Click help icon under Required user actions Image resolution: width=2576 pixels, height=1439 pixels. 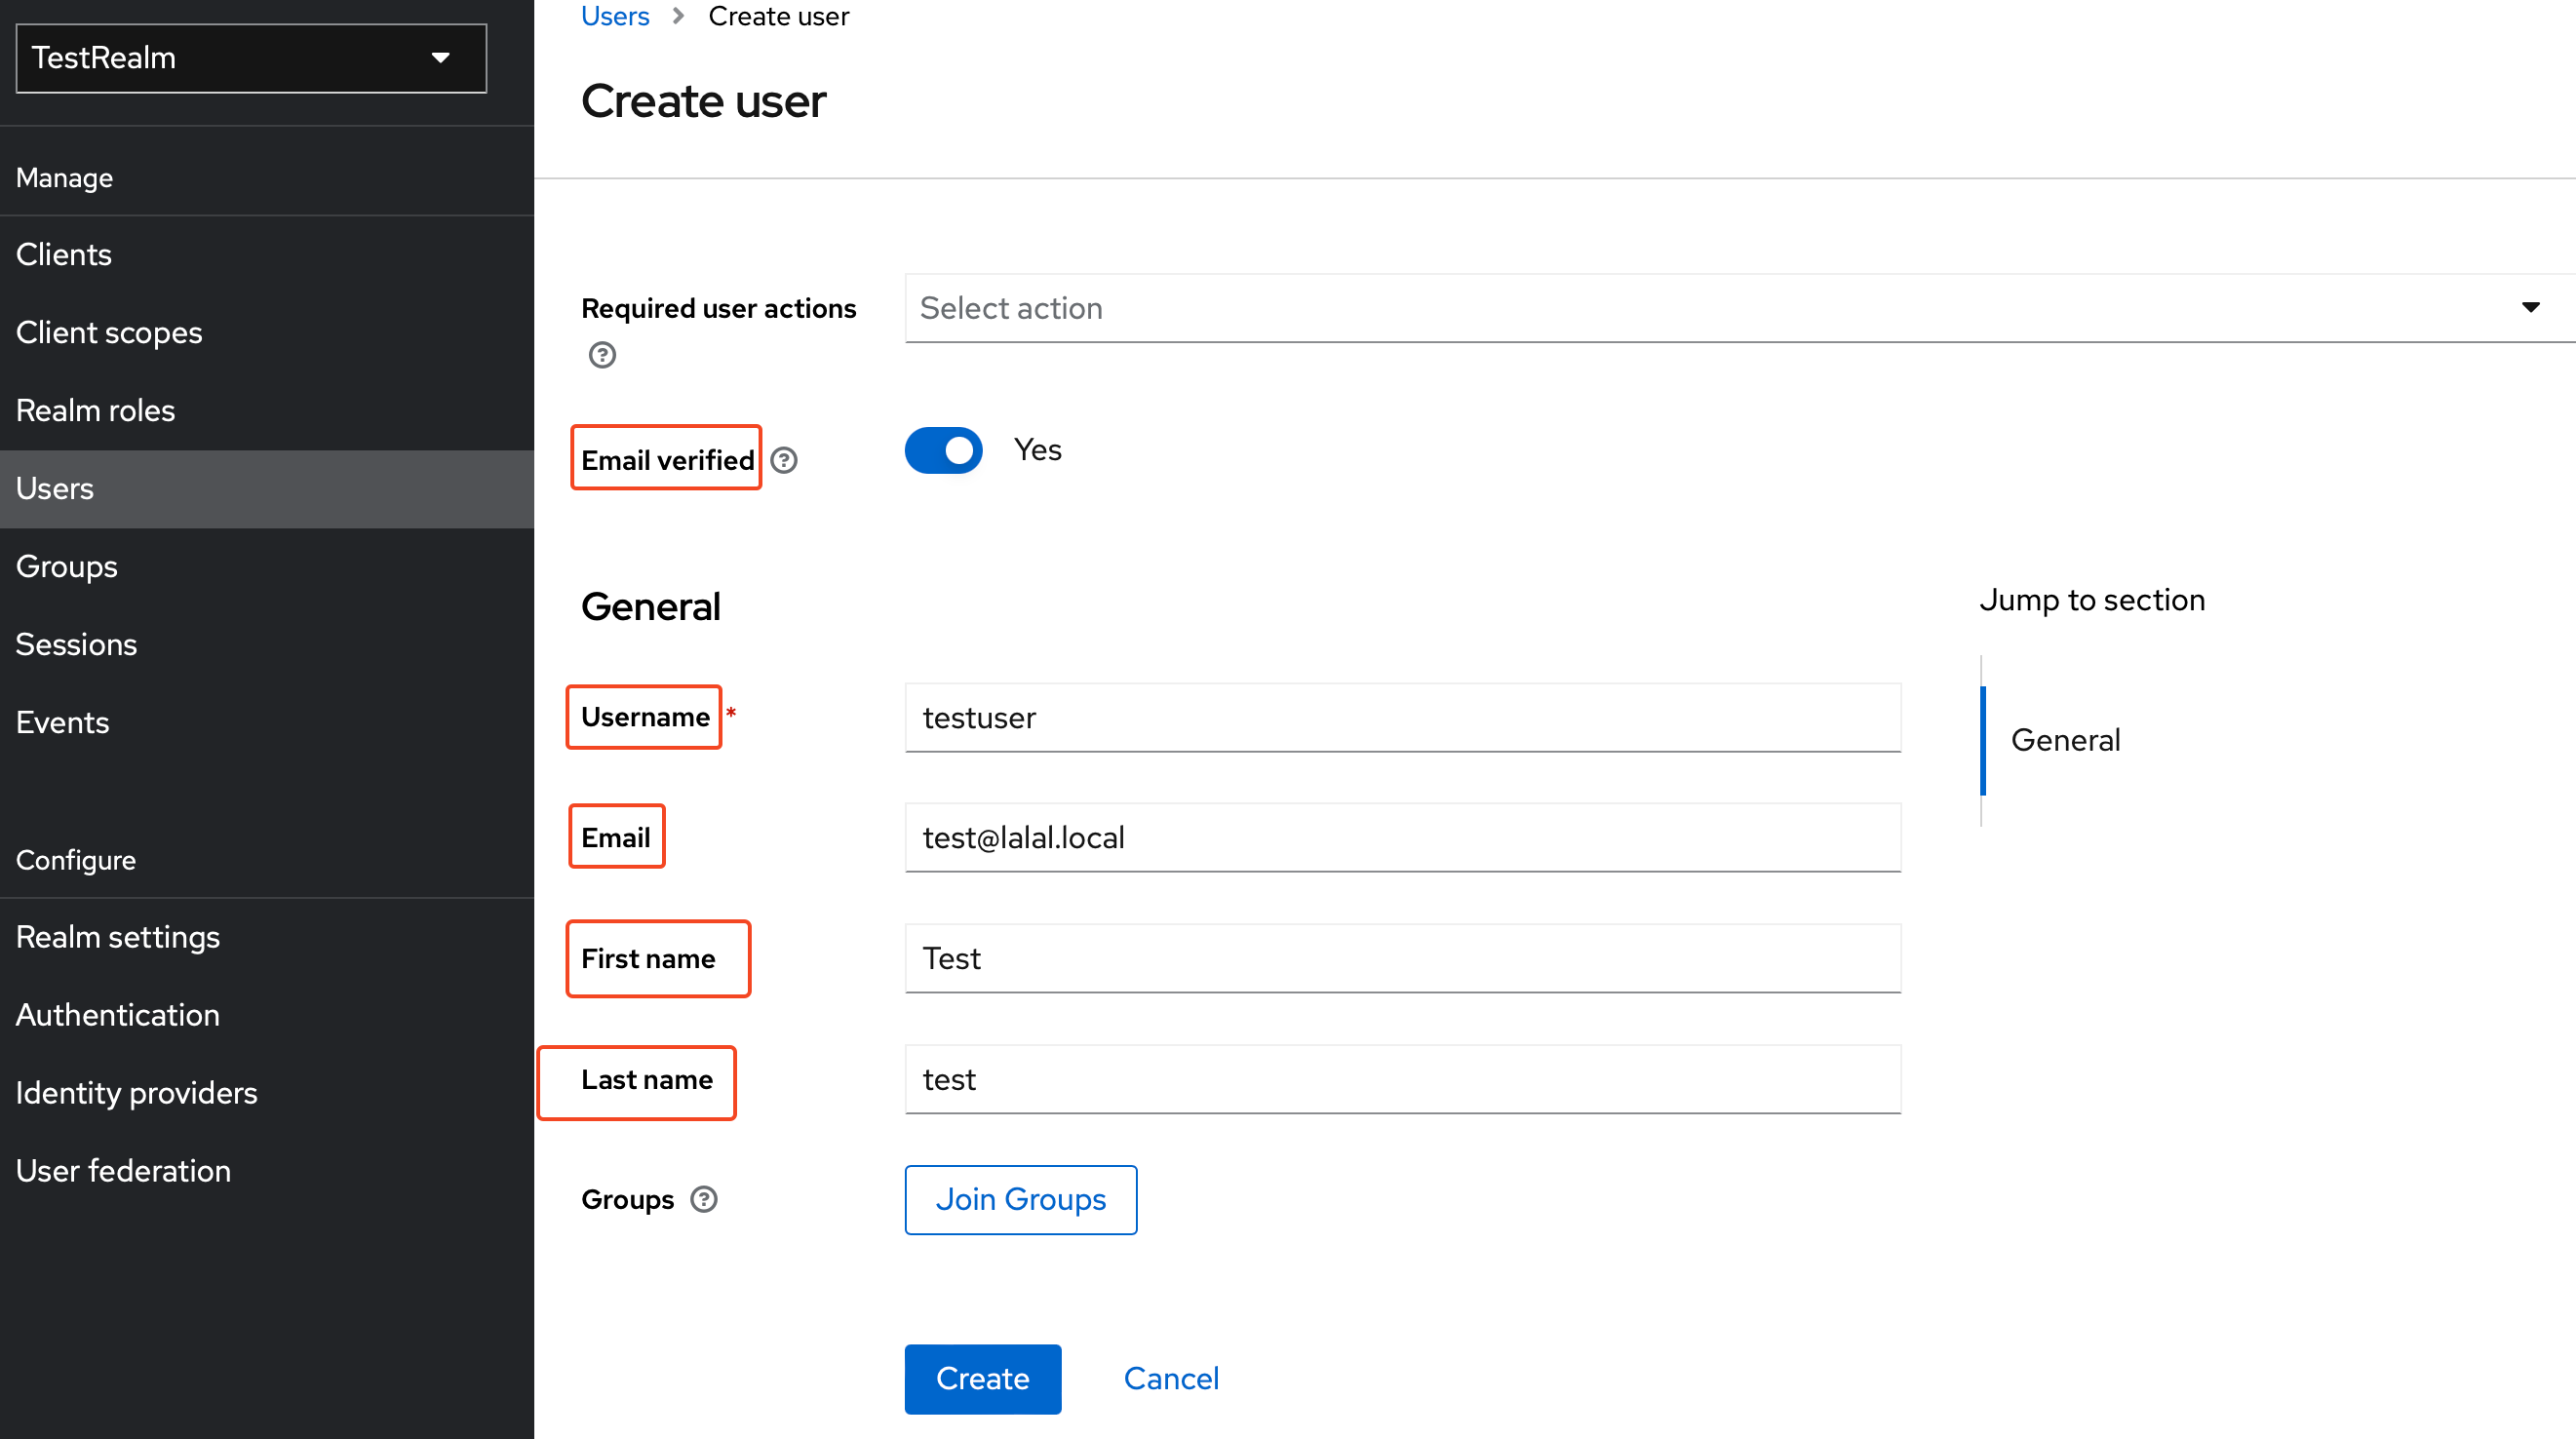(x=602, y=355)
